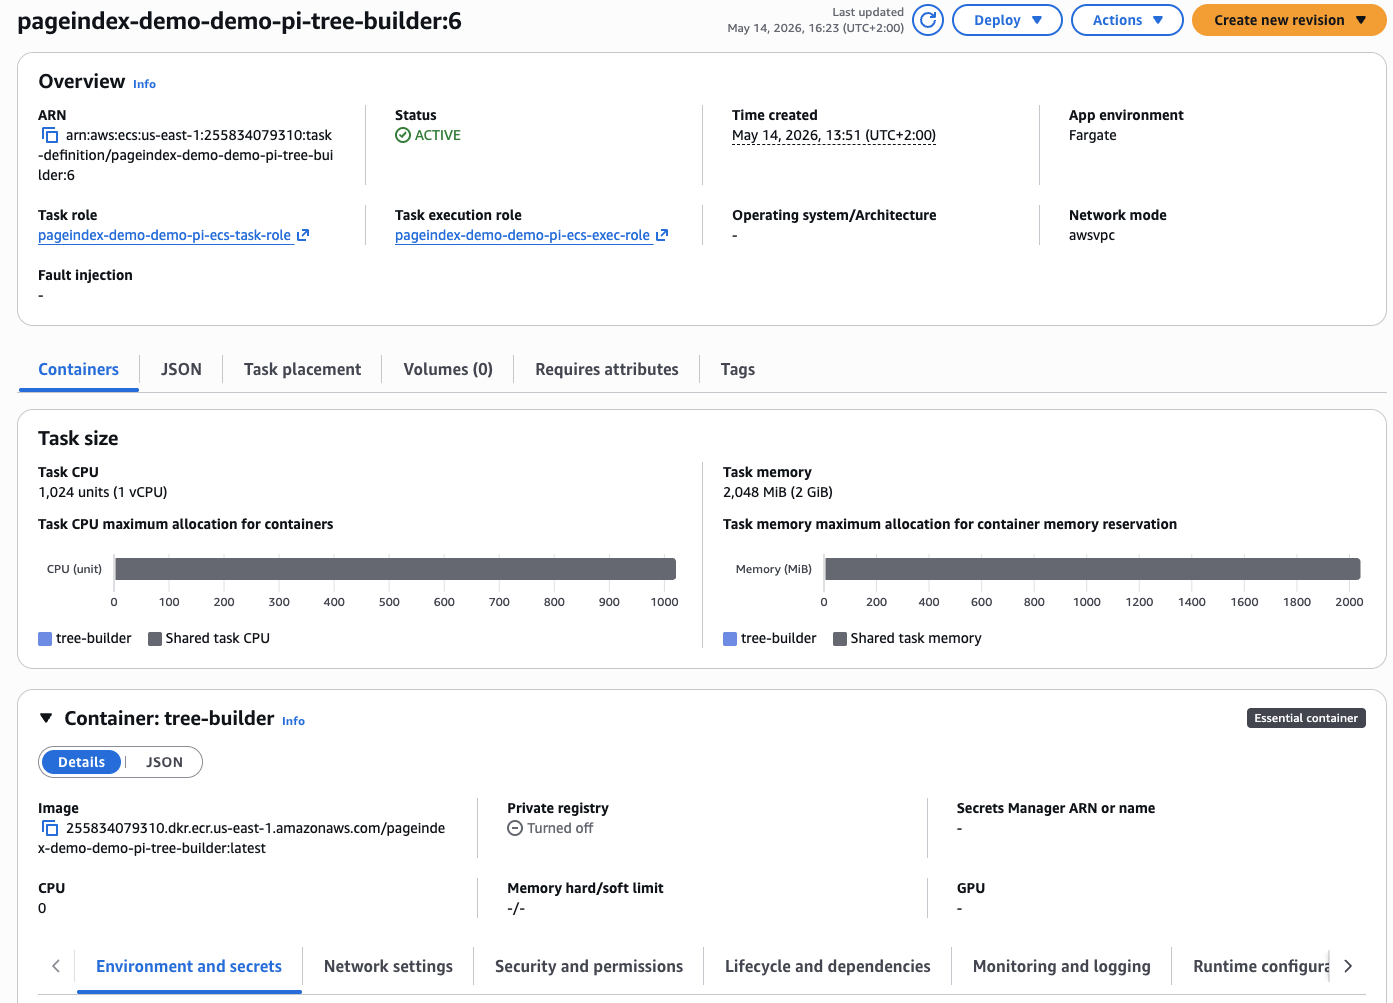The image size is (1393, 1003).
Task: Open the Requires attributes tab
Action: tap(607, 369)
